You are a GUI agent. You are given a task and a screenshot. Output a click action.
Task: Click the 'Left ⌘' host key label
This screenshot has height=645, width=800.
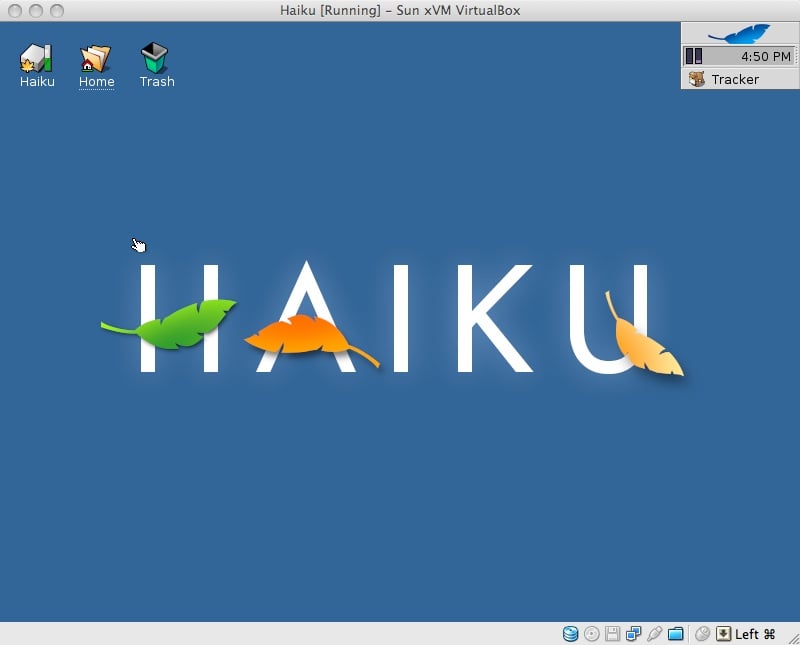tap(755, 634)
